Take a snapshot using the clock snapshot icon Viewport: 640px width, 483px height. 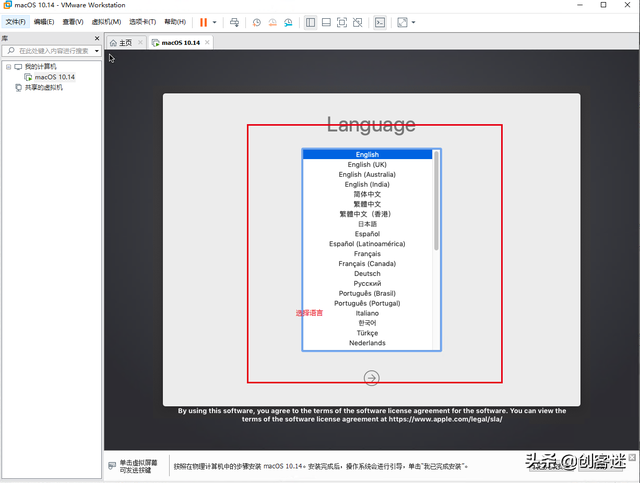(256, 22)
